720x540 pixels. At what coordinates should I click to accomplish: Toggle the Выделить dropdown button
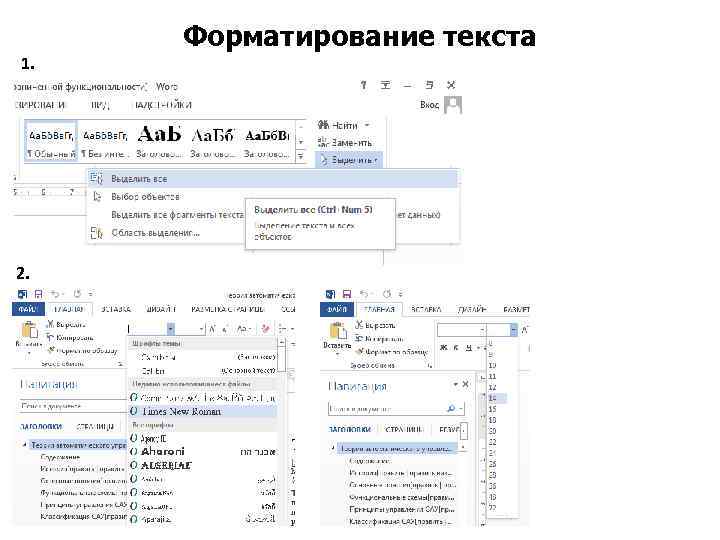click(349, 160)
